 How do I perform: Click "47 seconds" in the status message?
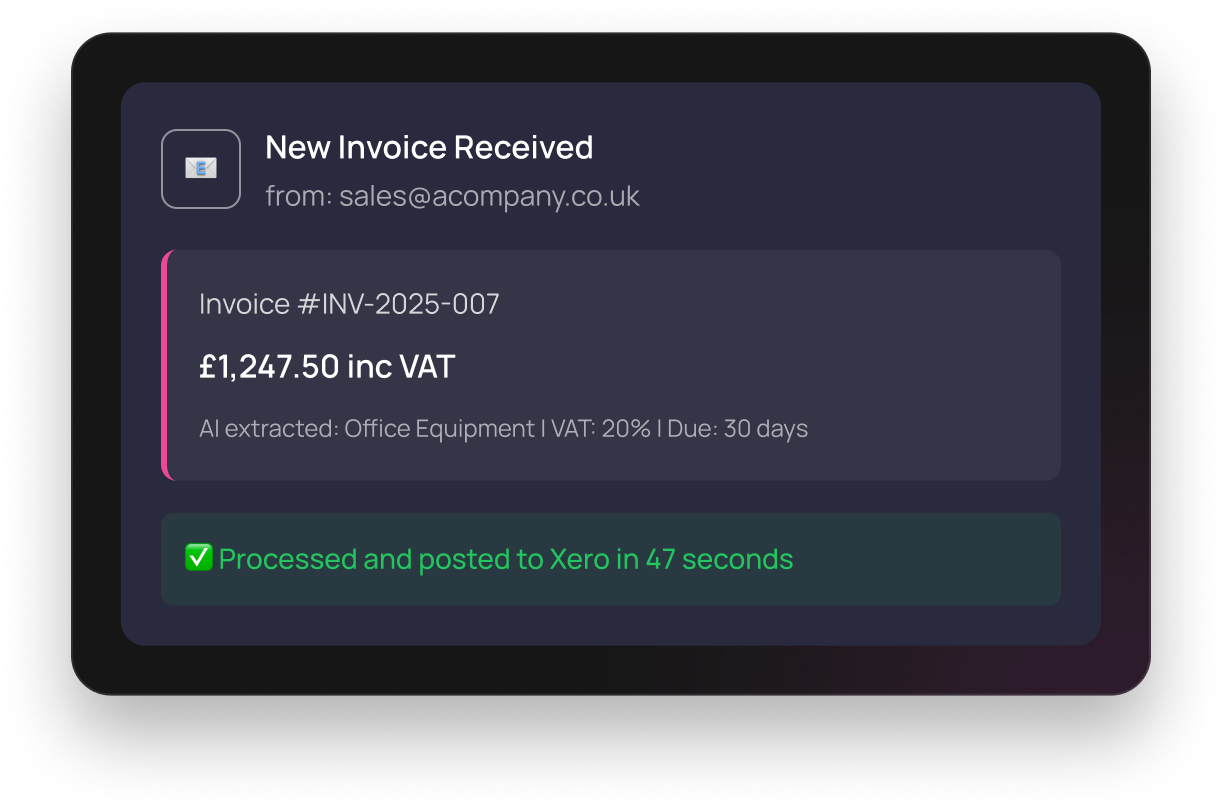(x=719, y=559)
